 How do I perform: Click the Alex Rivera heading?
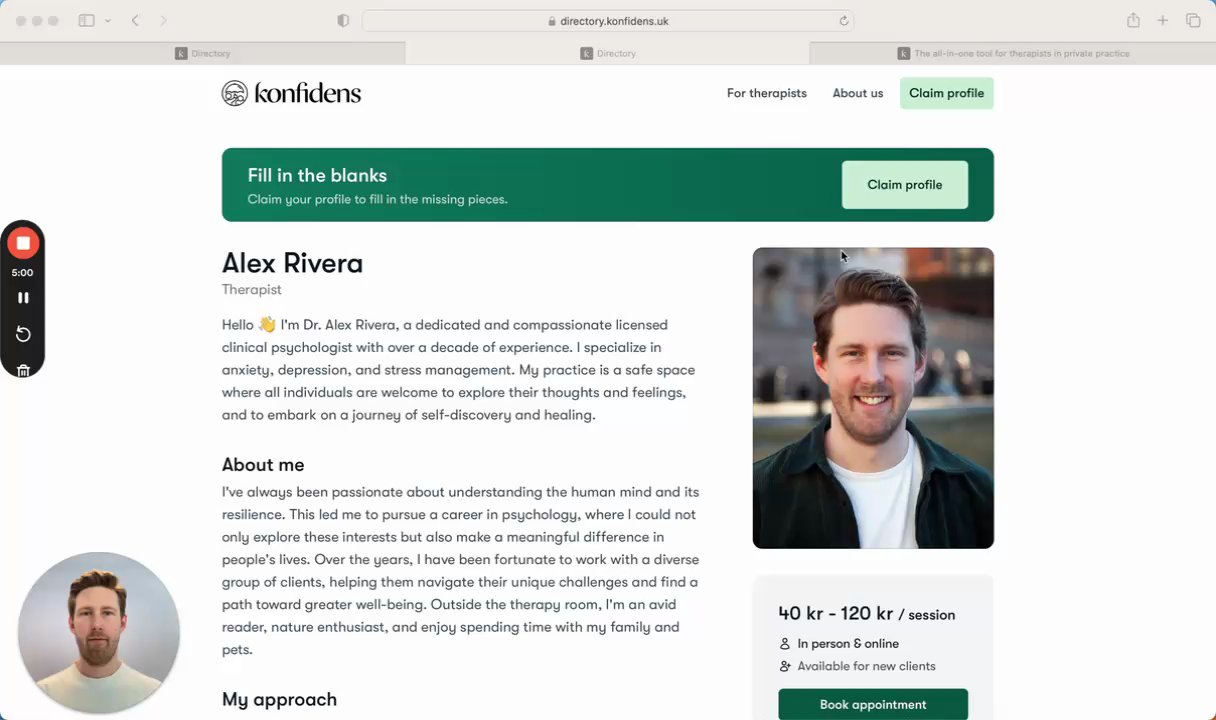(292, 263)
